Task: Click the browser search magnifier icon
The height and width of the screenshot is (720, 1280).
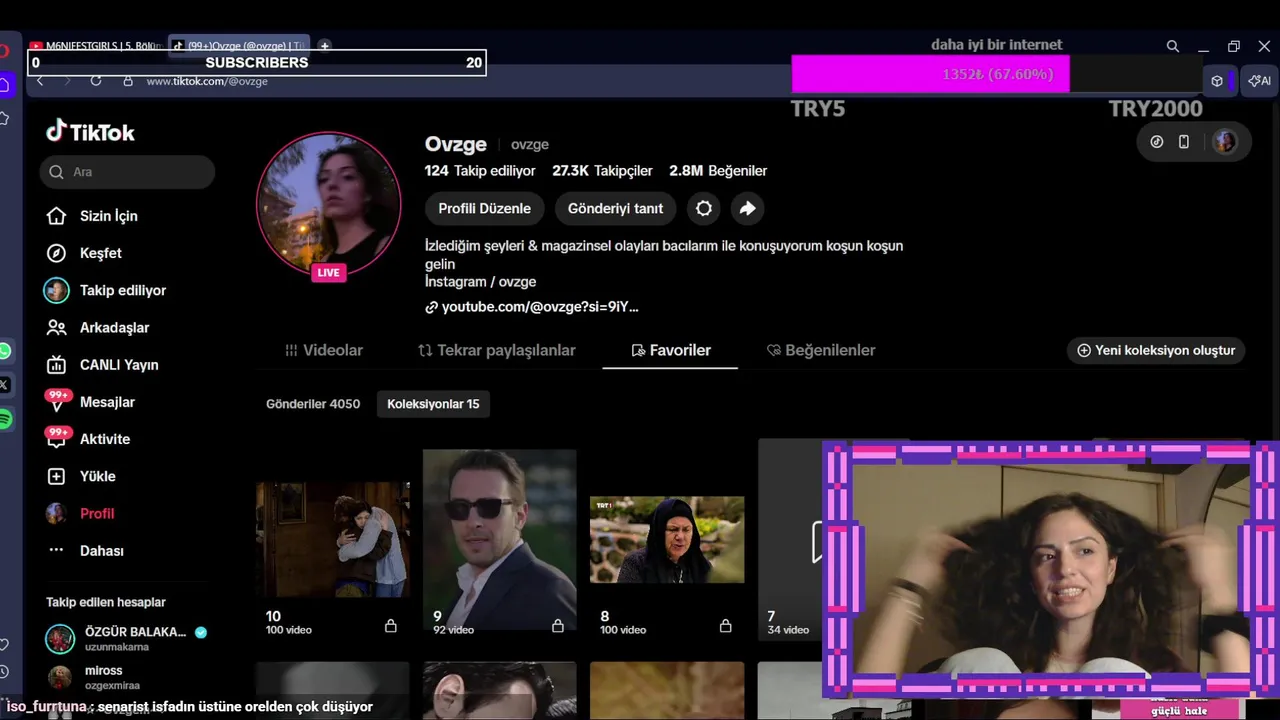Action: point(1173,46)
